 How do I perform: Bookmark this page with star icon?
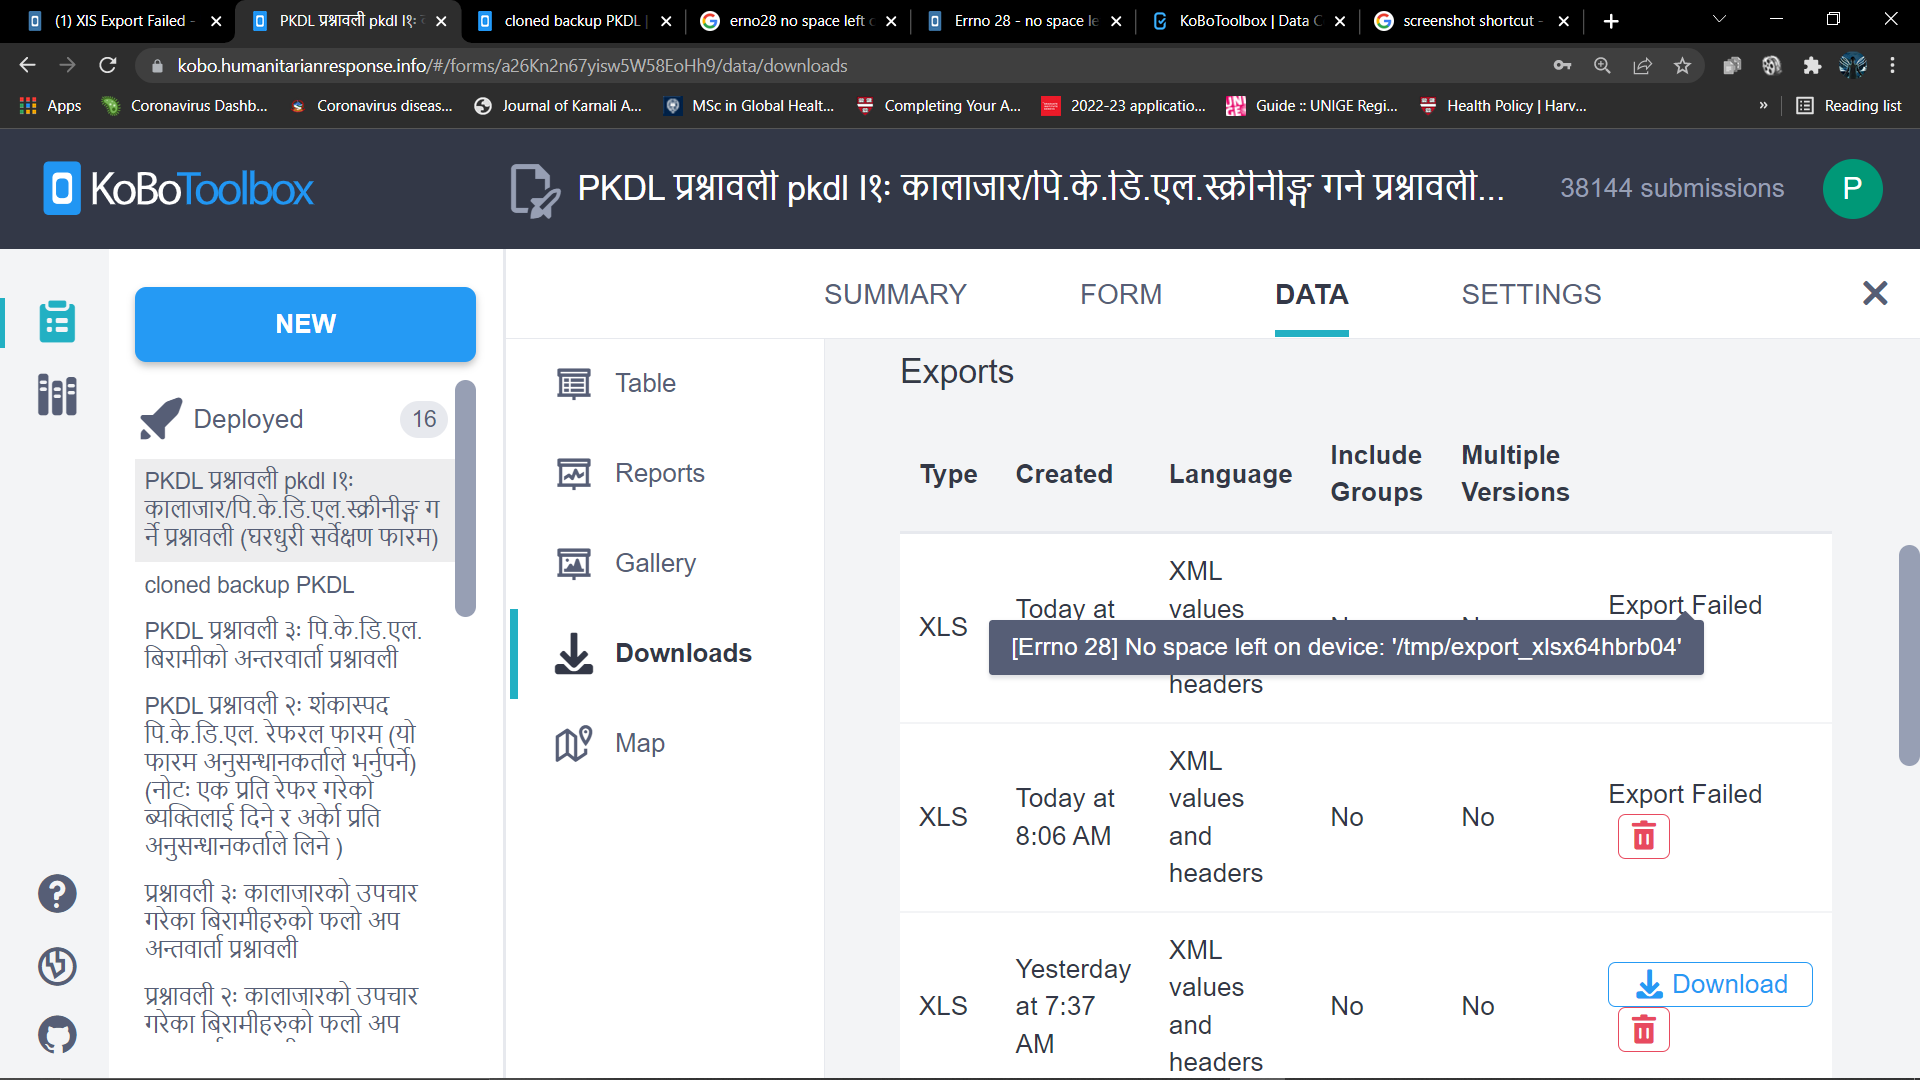(x=1682, y=66)
